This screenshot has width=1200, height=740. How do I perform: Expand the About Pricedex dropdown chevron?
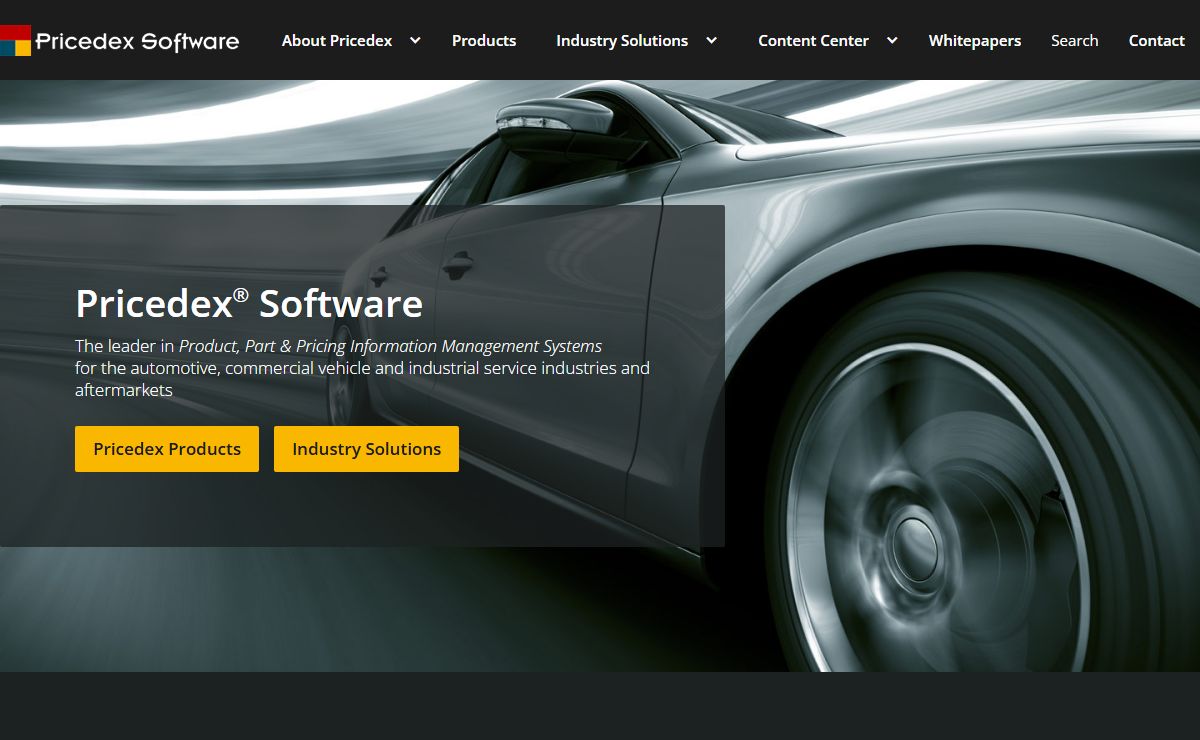pos(415,41)
